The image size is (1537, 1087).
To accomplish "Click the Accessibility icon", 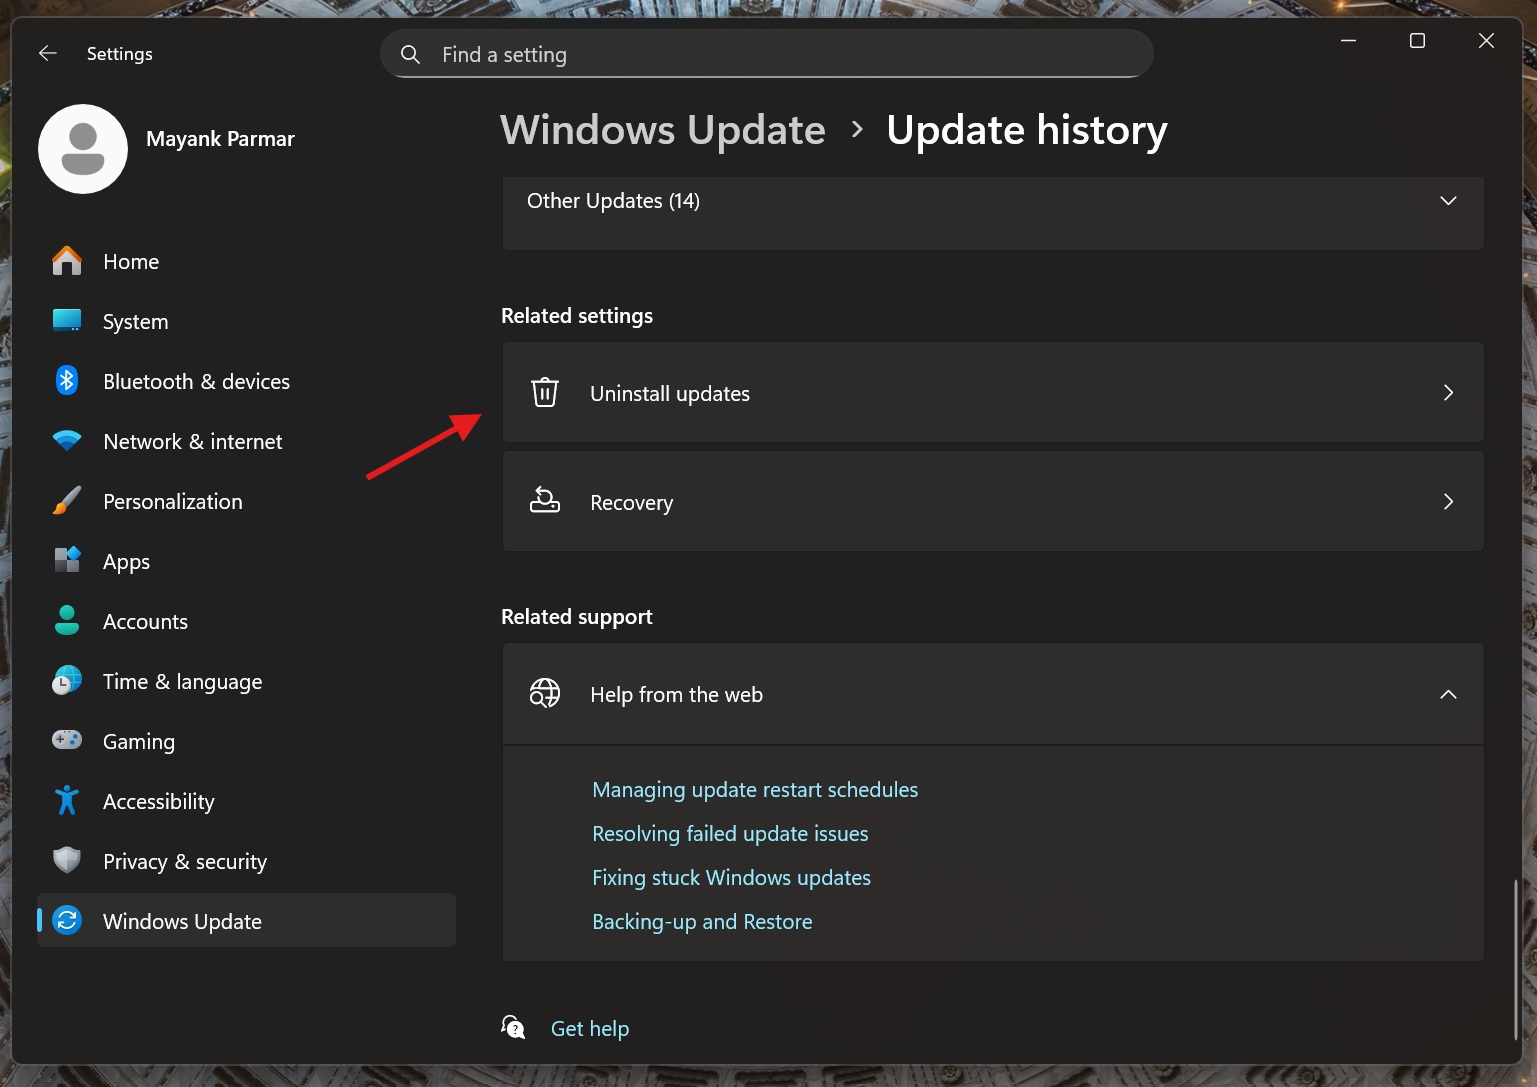I will pos(66,800).
